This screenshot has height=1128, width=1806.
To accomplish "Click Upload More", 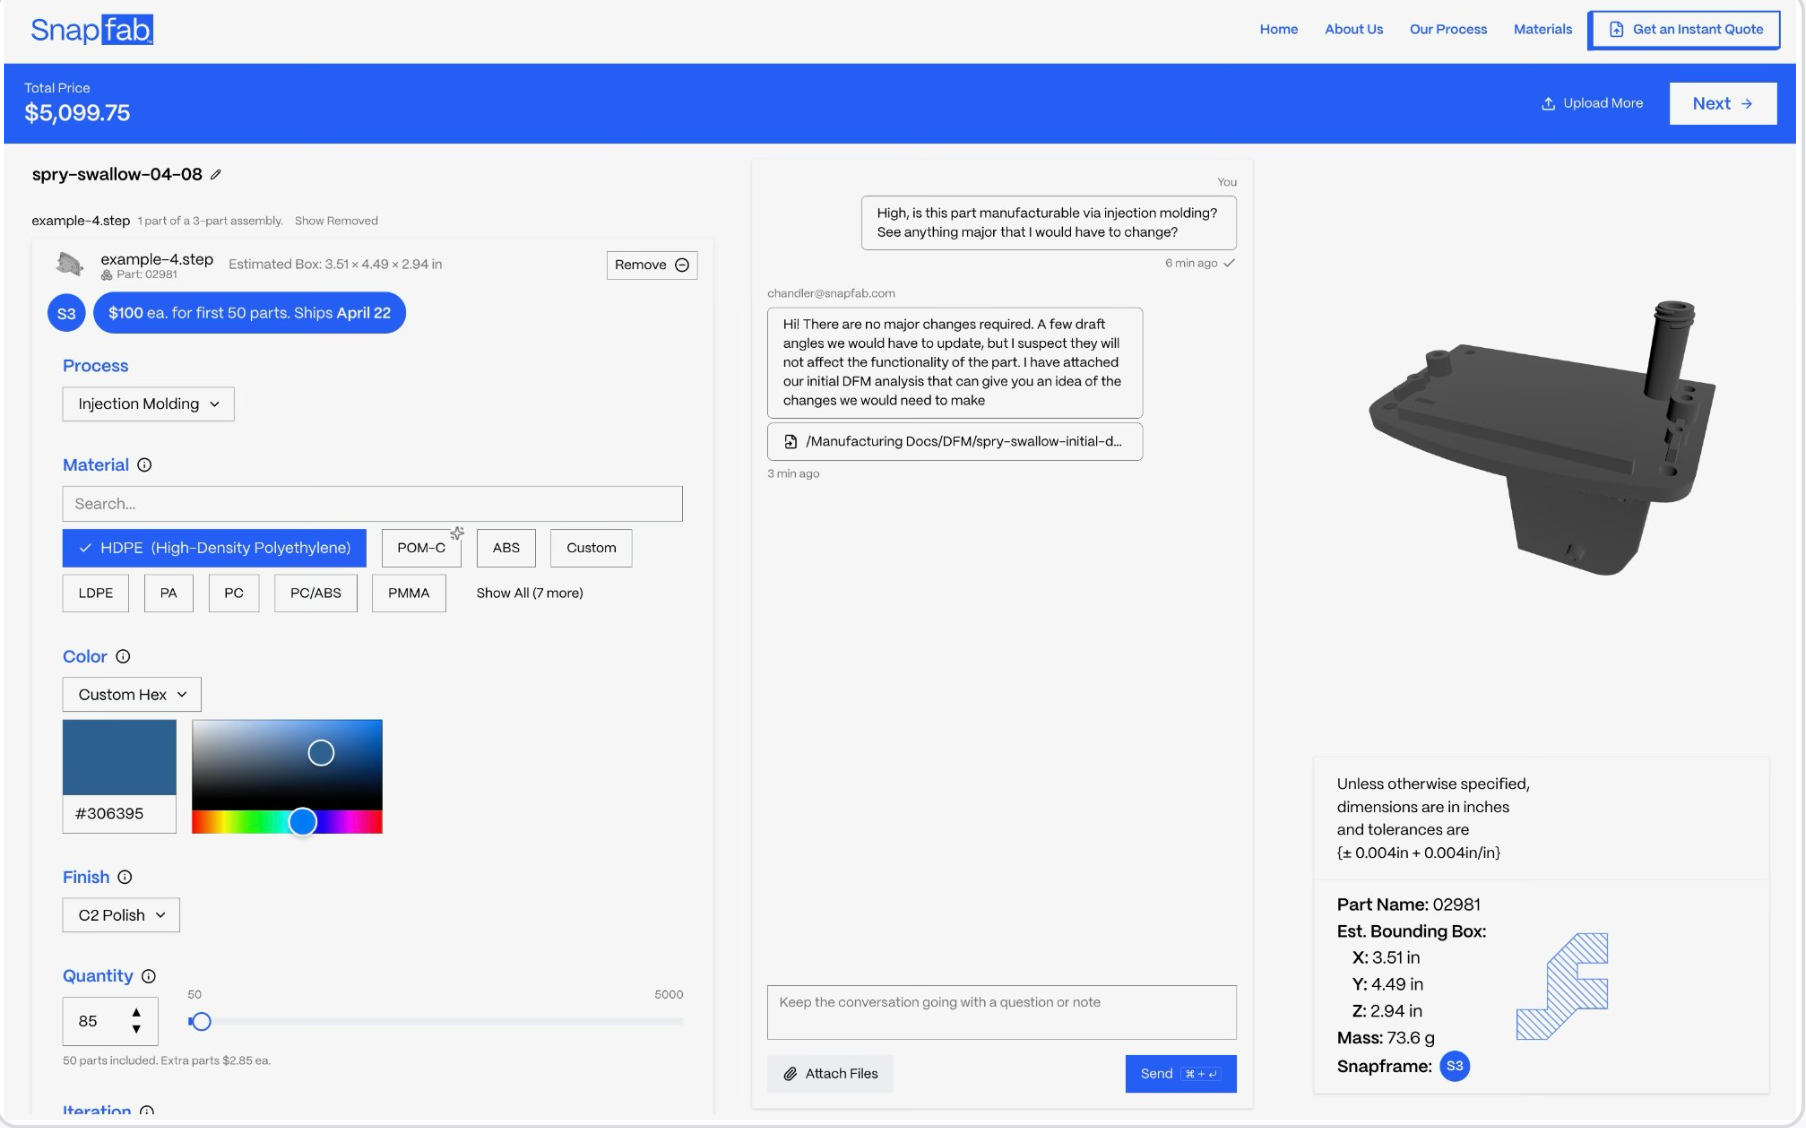I will click(1592, 104).
